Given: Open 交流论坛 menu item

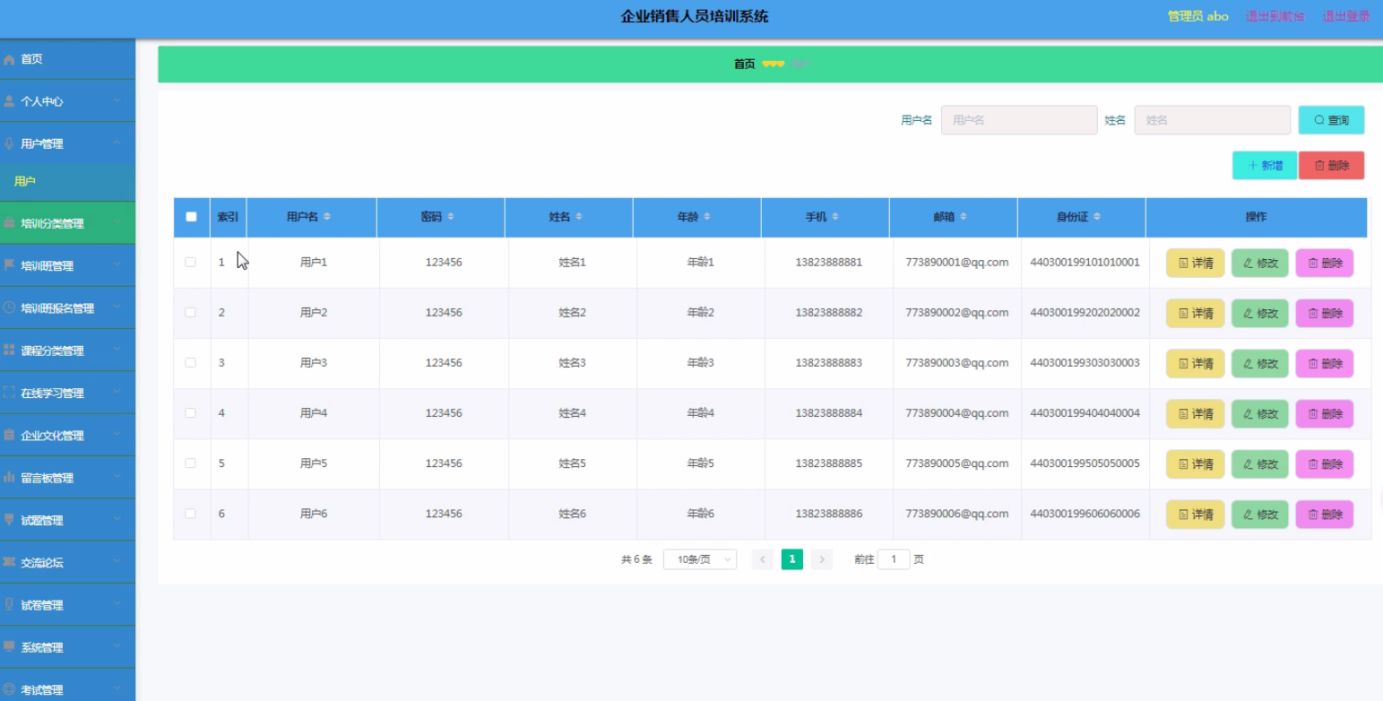Looking at the screenshot, I should click(67, 563).
